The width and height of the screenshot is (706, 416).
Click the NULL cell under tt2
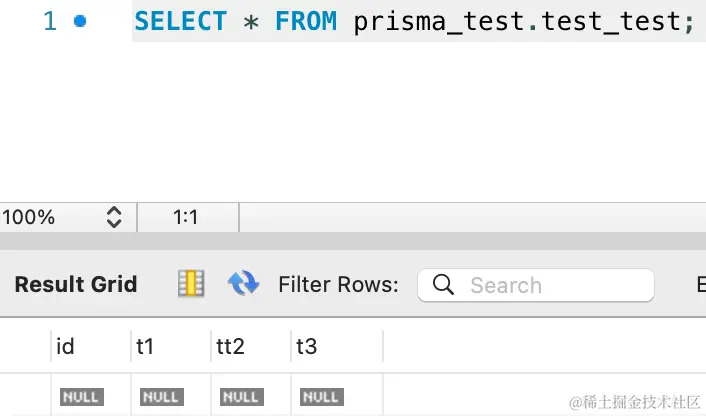coord(242,397)
